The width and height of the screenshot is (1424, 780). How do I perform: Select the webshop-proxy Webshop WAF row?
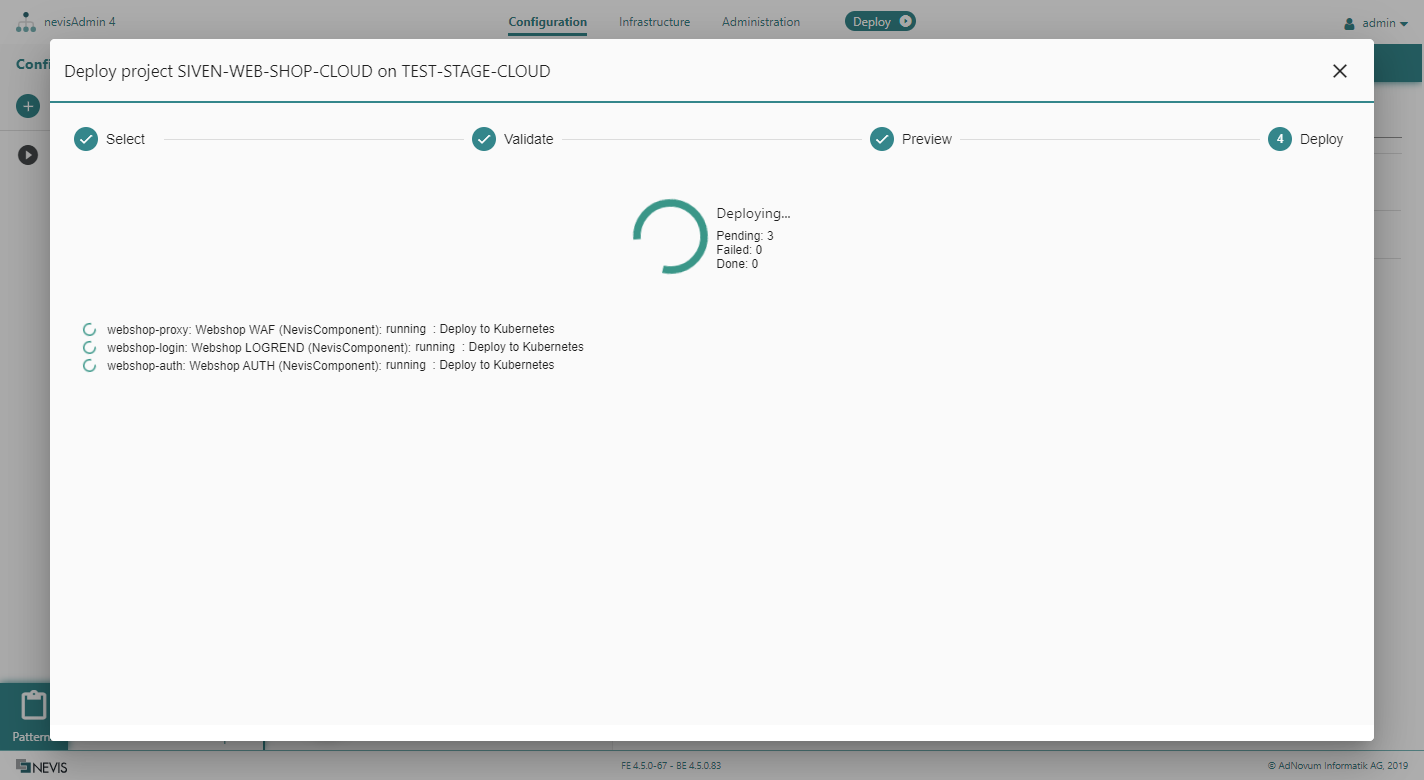coord(330,329)
